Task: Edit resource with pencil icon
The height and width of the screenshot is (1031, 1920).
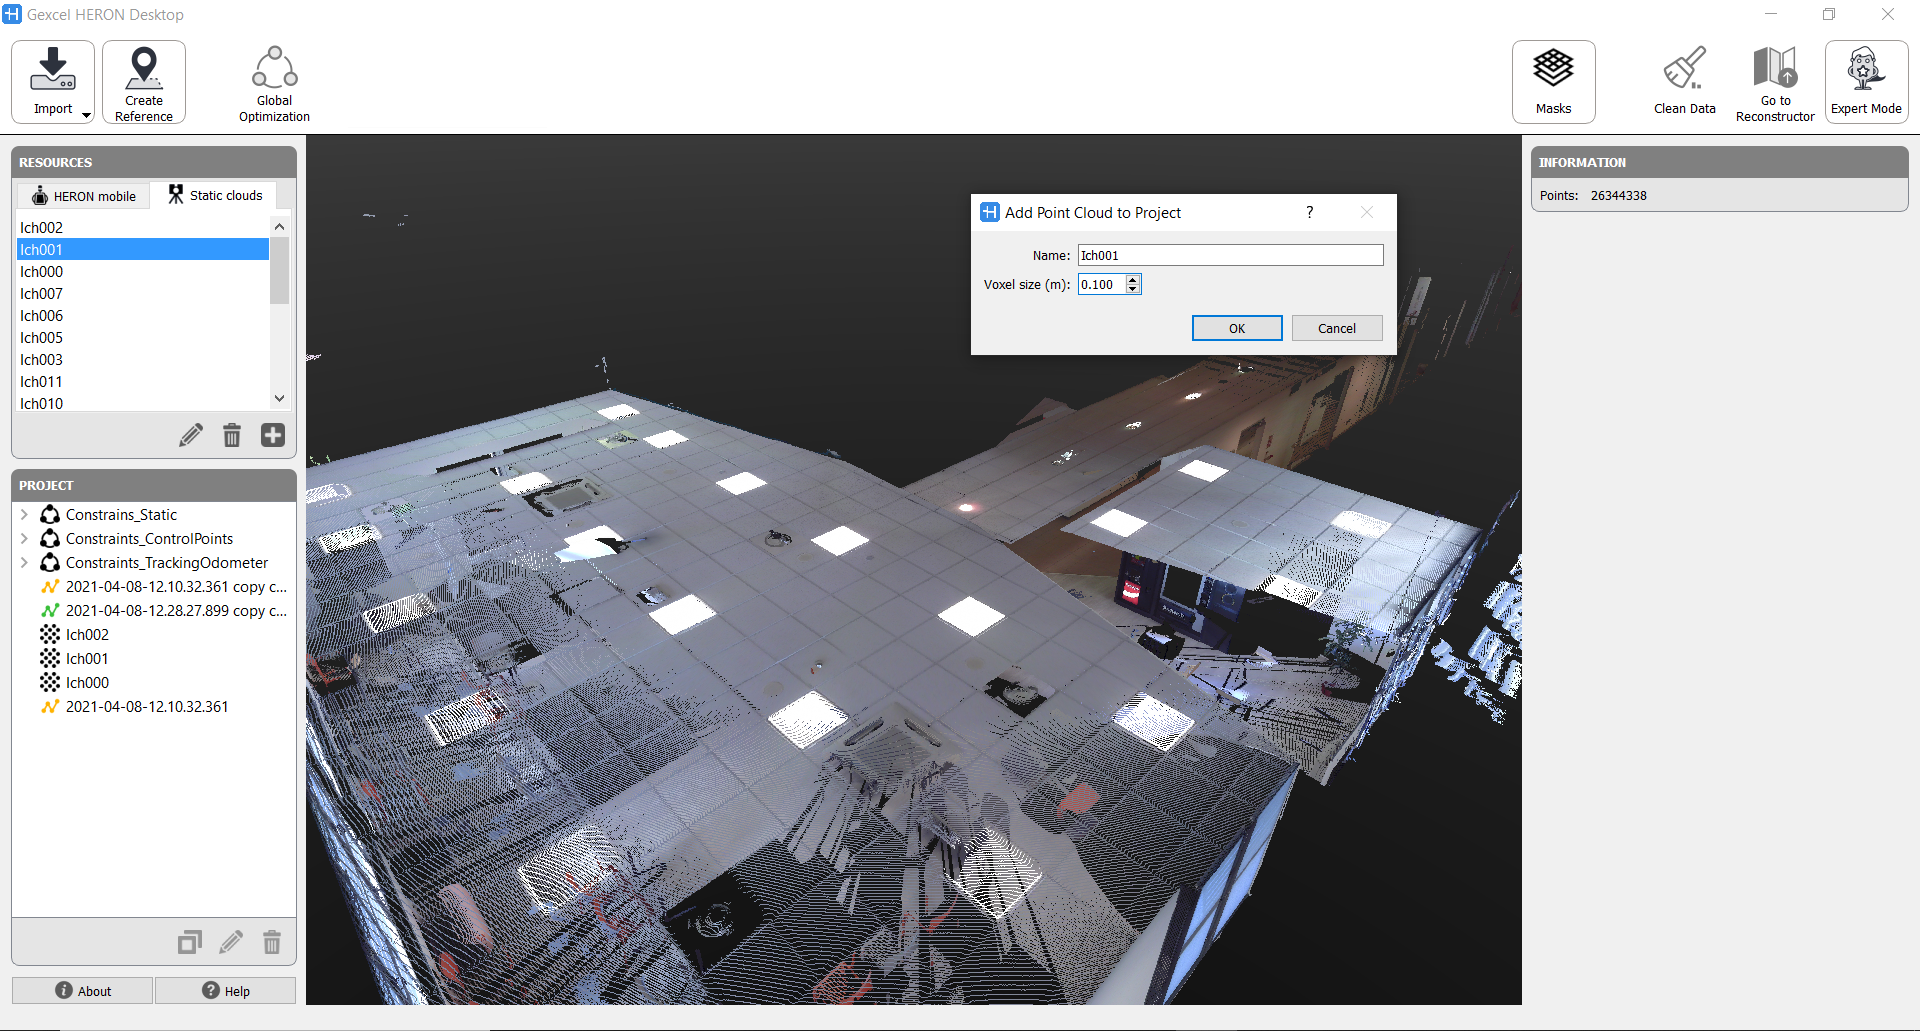Action: (190, 435)
